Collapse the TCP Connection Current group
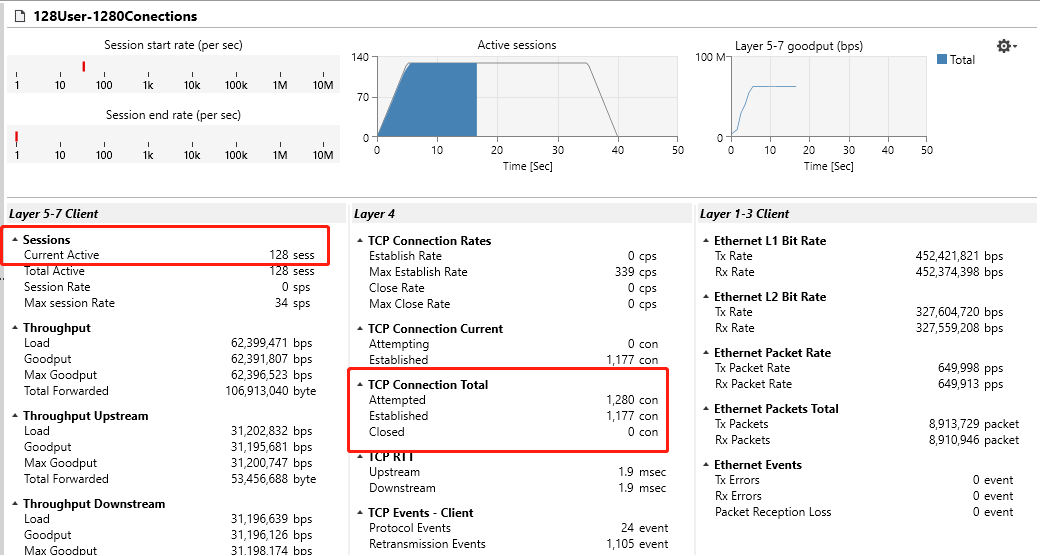 (360, 329)
